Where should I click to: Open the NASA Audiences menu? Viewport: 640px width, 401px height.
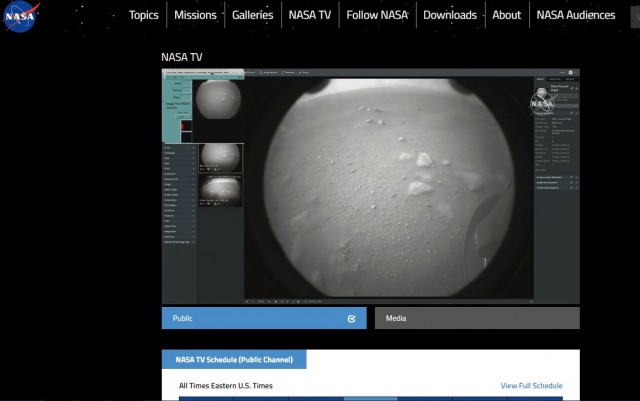point(576,15)
